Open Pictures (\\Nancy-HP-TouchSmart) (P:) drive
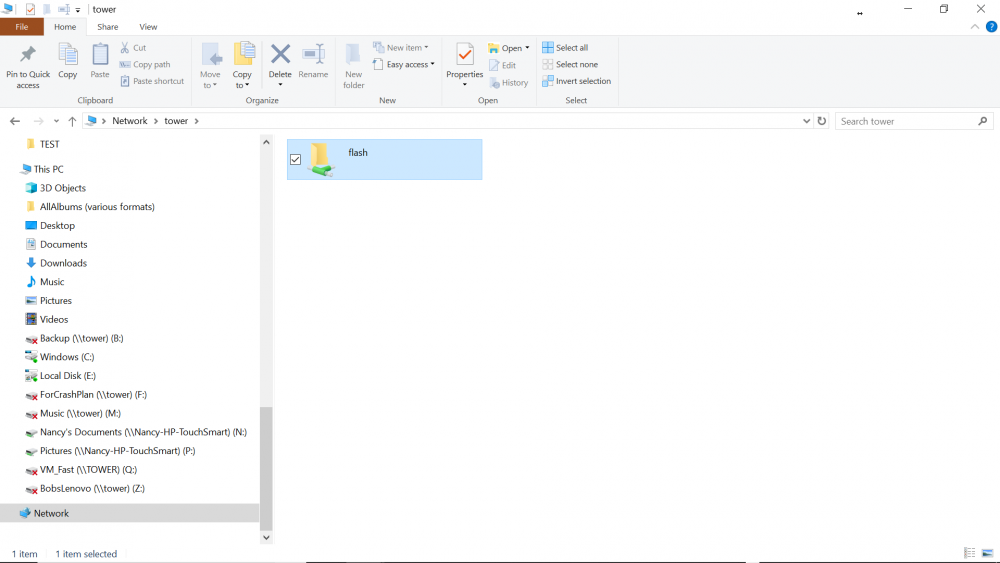 coord(117,451)
